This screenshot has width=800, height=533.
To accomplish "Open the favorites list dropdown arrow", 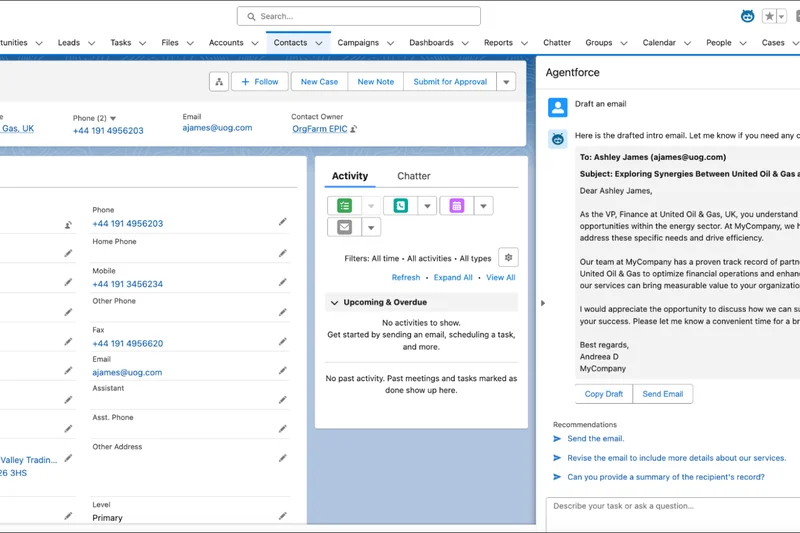I will click(782, 16).
